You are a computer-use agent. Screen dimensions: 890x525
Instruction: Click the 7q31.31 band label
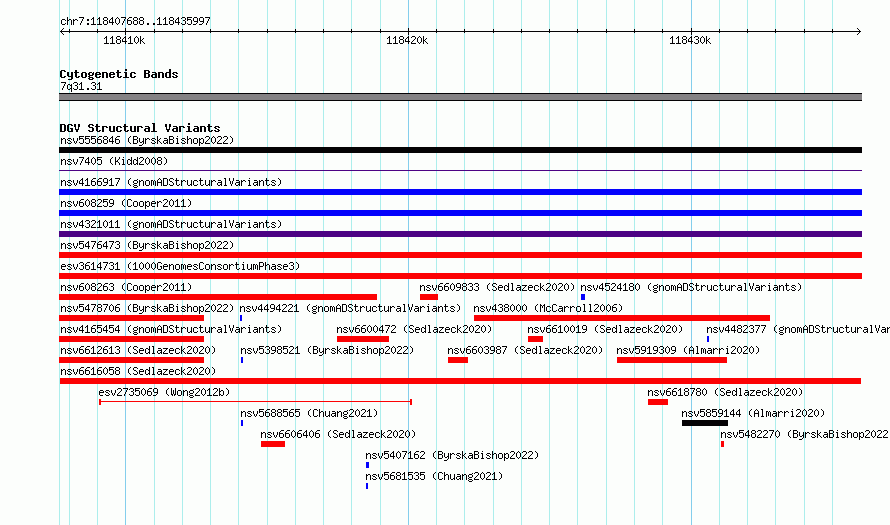[x=81, y=86]
